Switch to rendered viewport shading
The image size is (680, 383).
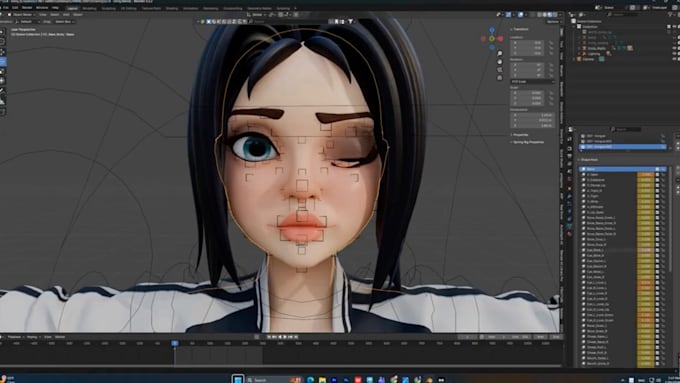(x=555, y=15)
